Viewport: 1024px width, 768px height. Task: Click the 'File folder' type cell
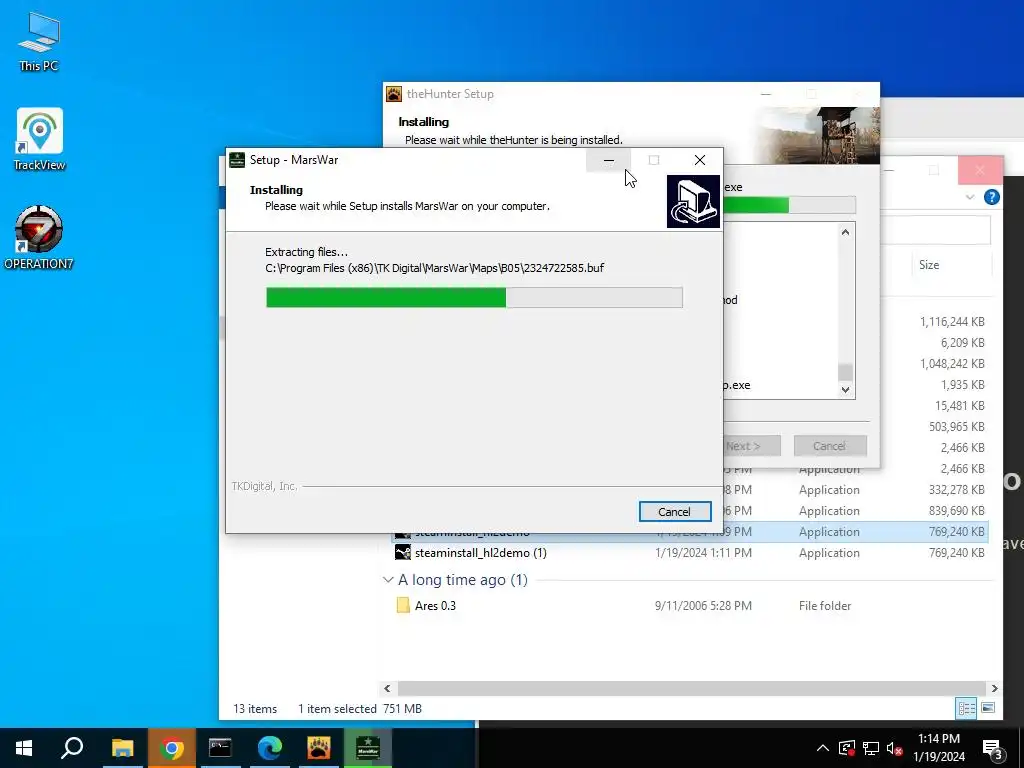pyautogui.click(x=825, y=605)
